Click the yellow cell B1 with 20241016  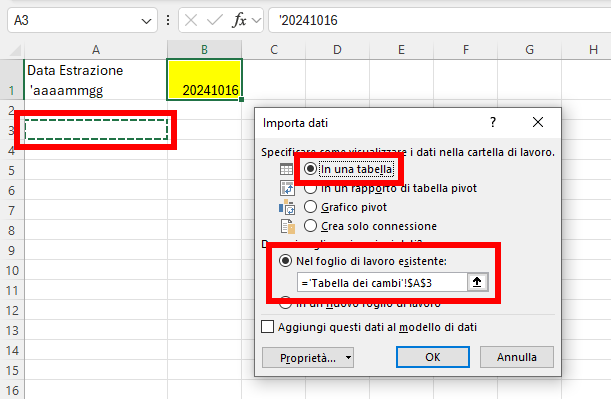point(205,79)
